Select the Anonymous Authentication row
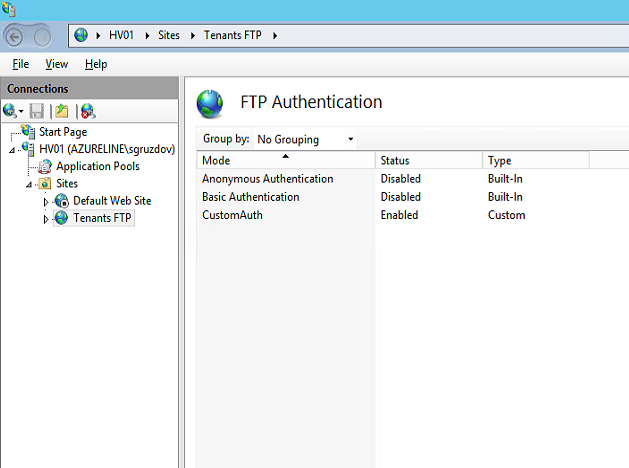Screen dimensions: 629x468 point(393,179)
